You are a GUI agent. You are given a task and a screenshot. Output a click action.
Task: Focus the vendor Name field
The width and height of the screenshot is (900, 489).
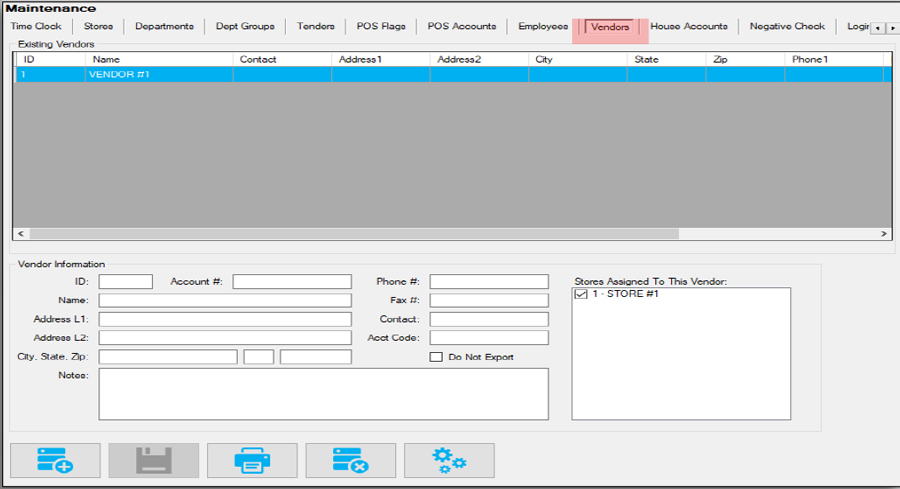point(225,300)
